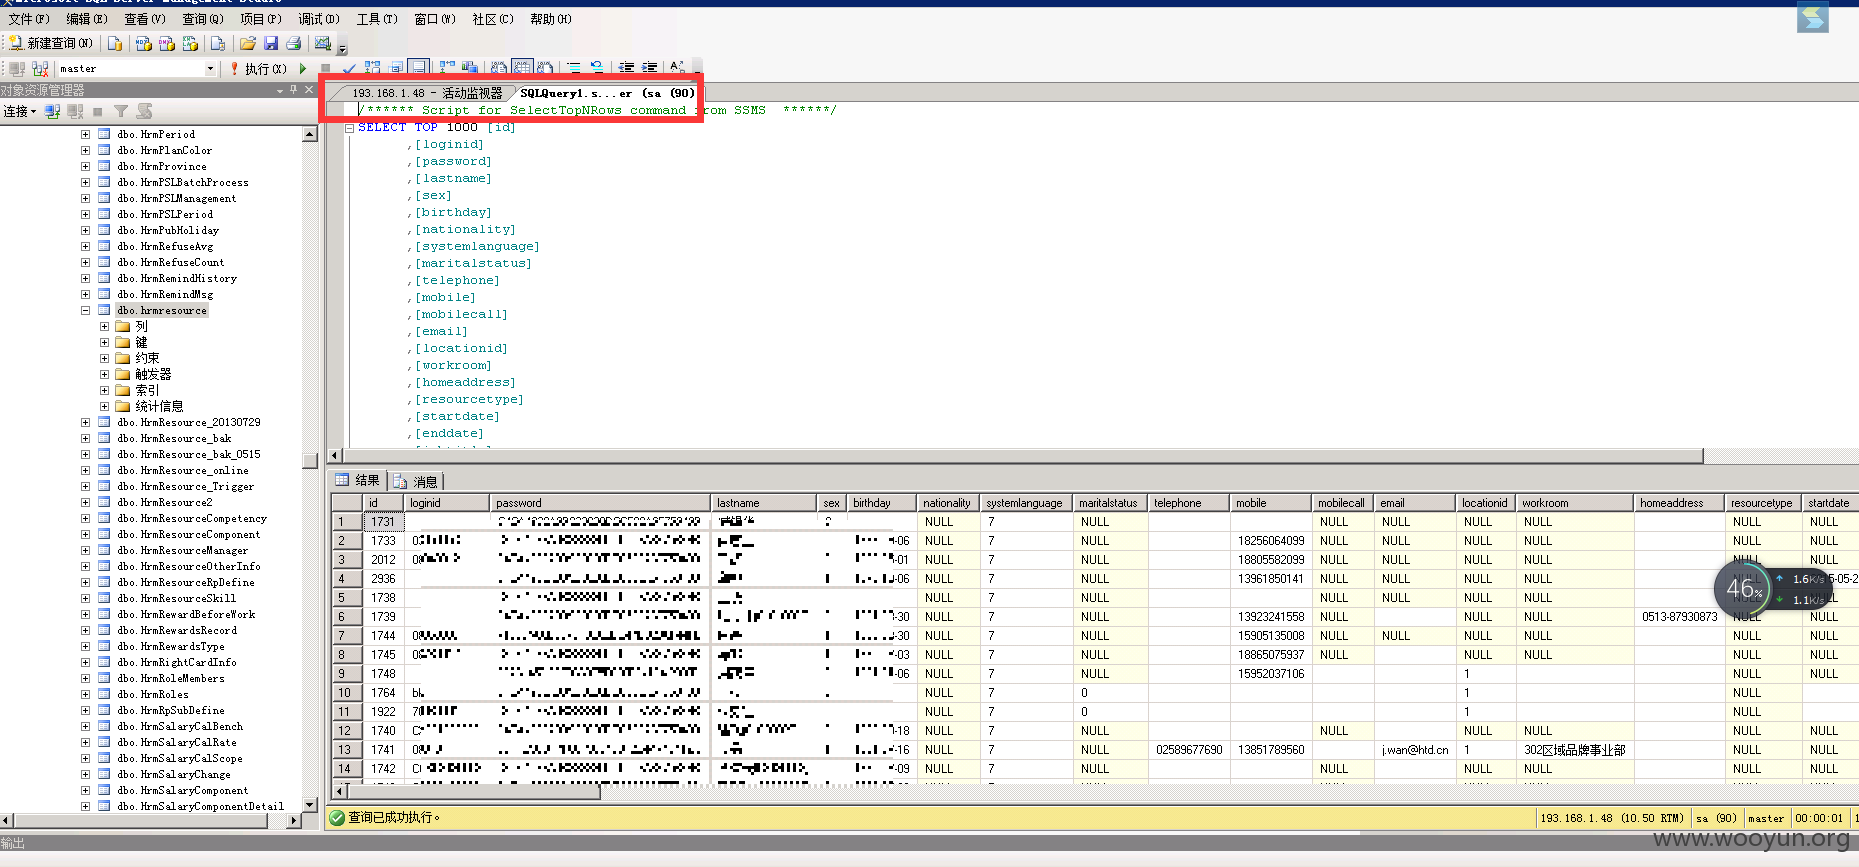Click the Increase Indent icon

[650, 69]
